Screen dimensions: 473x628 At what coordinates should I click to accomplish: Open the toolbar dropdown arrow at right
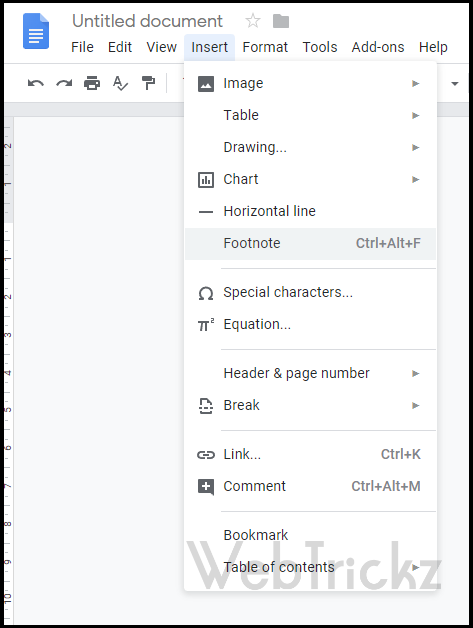[x=455, y=84]
